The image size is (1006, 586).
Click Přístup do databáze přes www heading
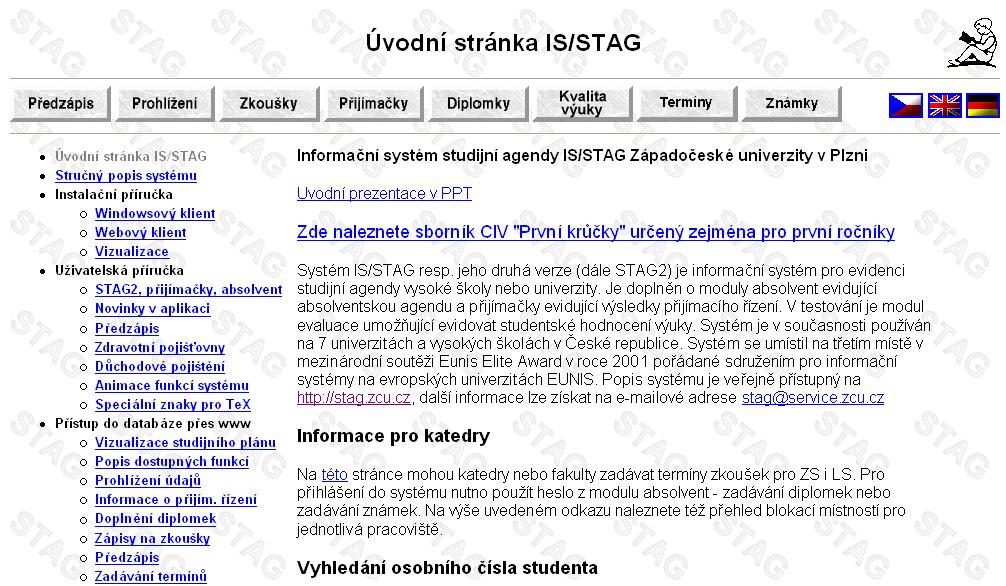153,424
